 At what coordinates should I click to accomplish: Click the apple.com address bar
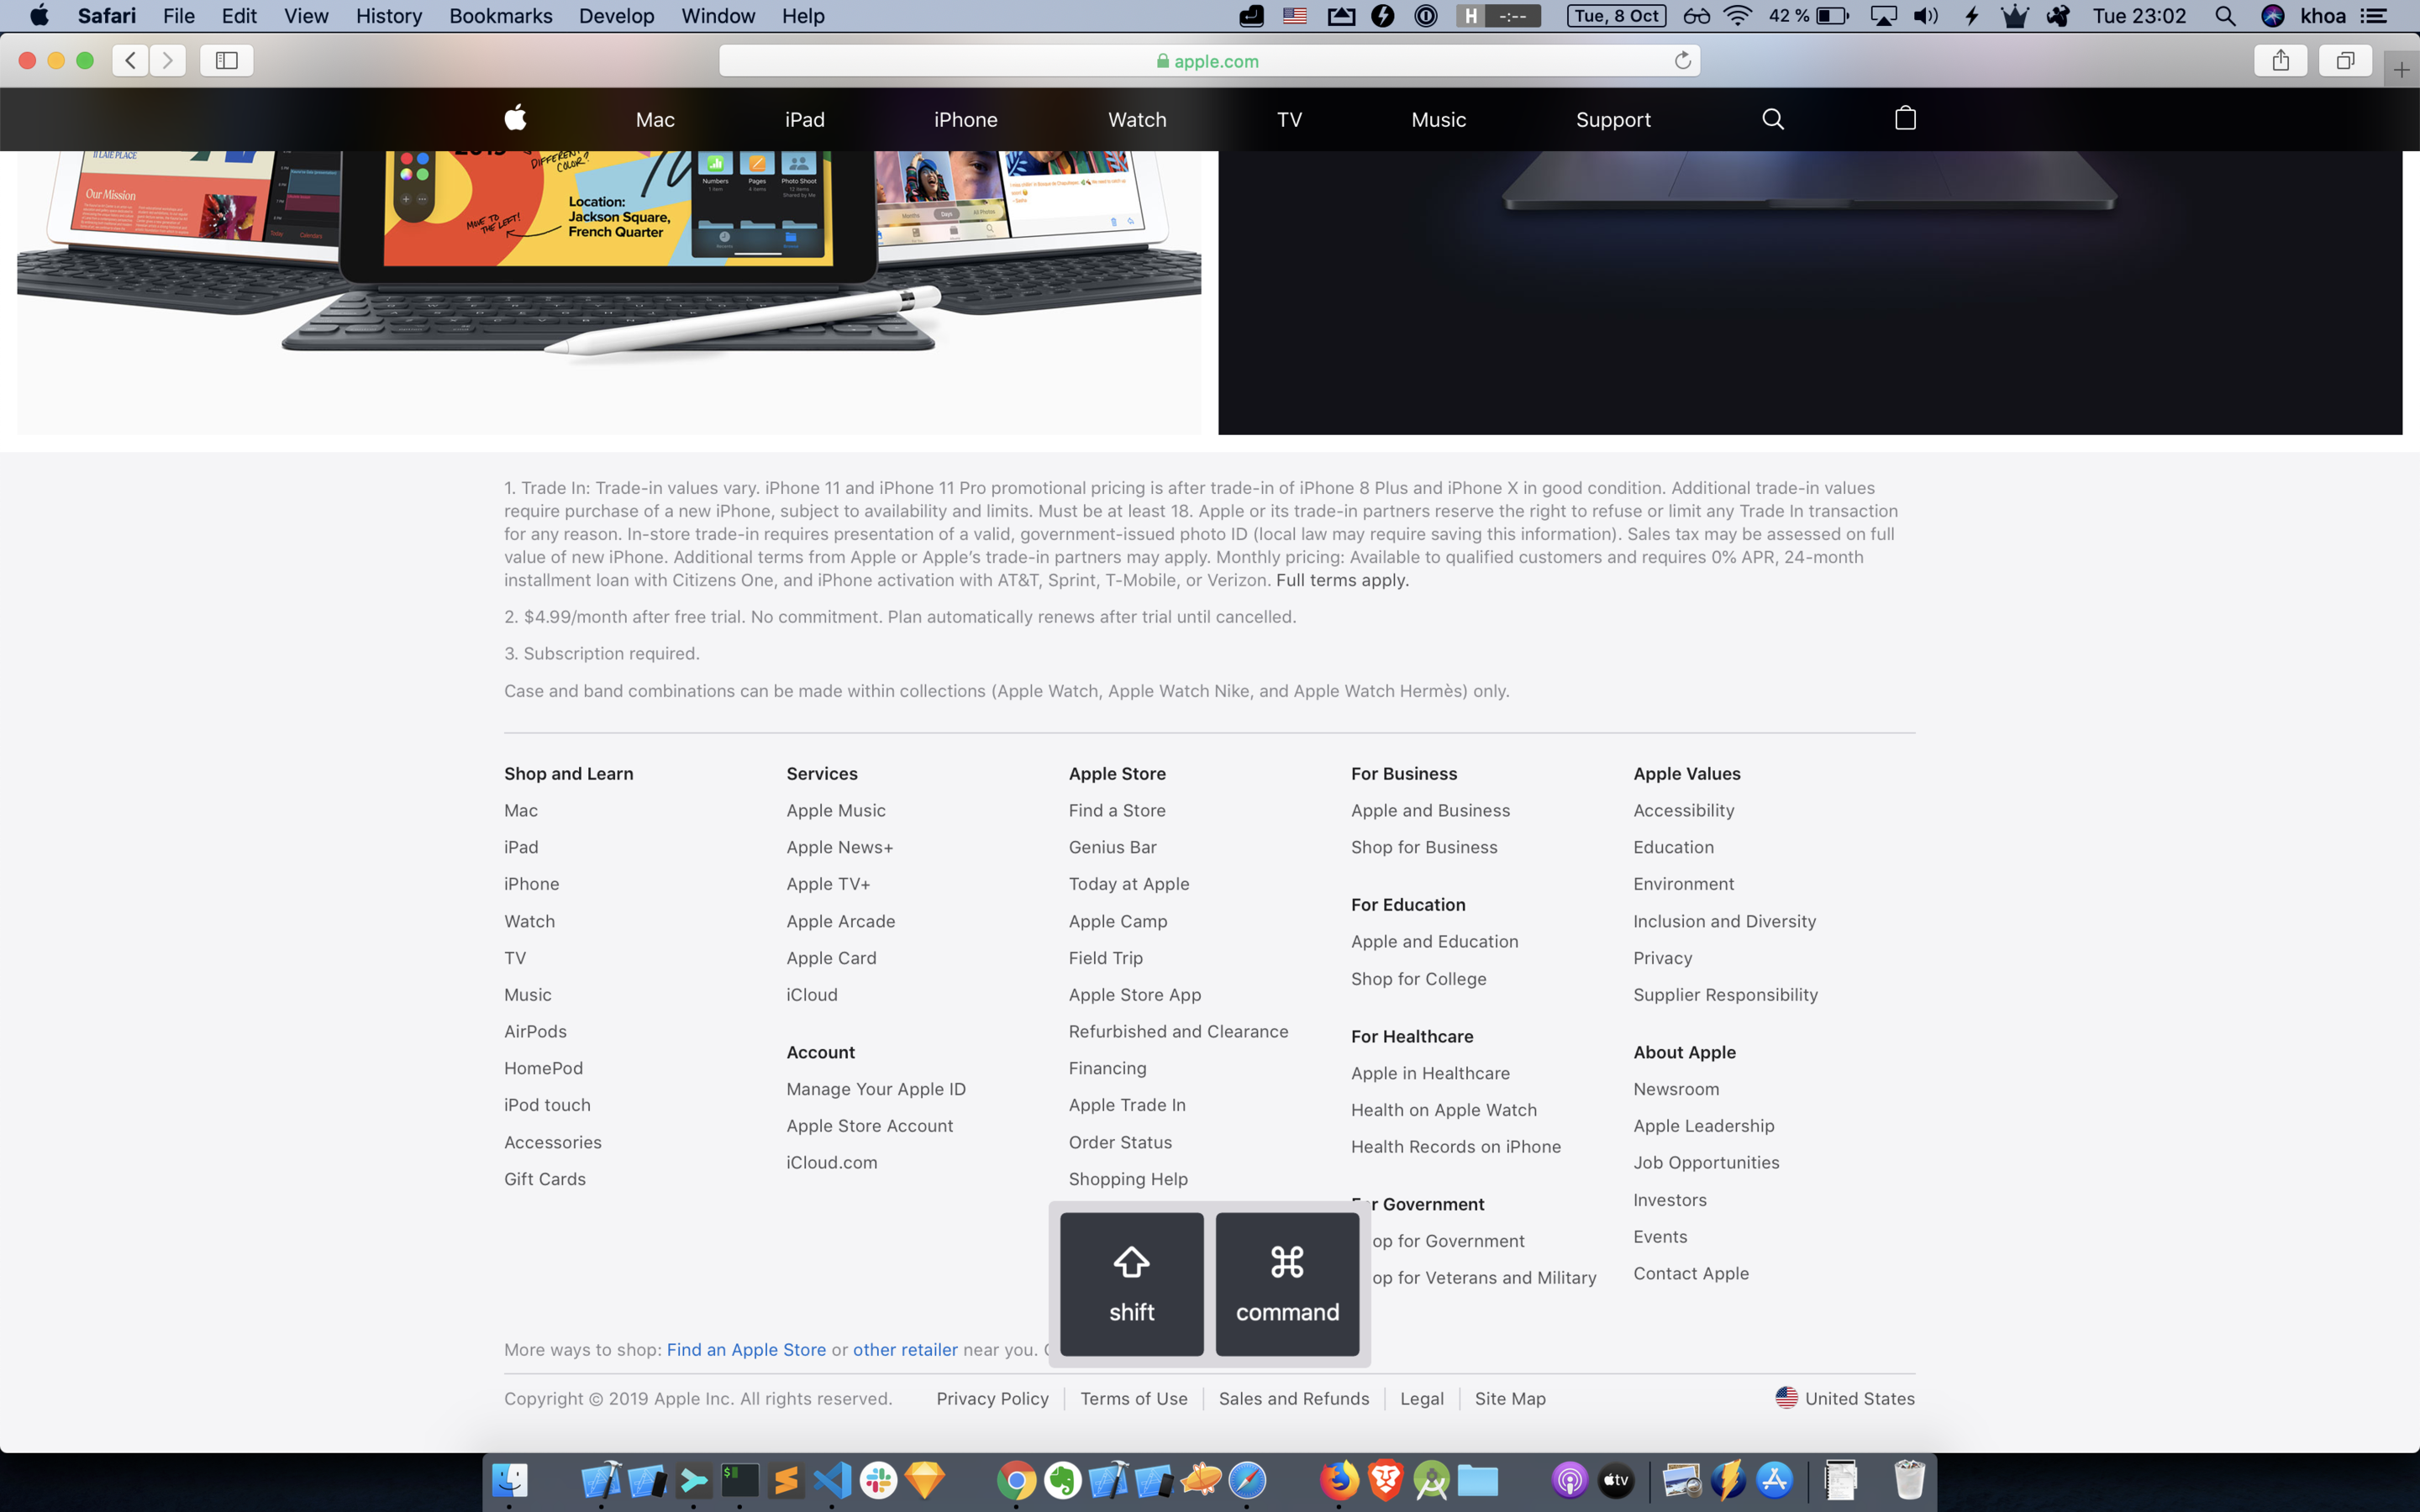1208,61
